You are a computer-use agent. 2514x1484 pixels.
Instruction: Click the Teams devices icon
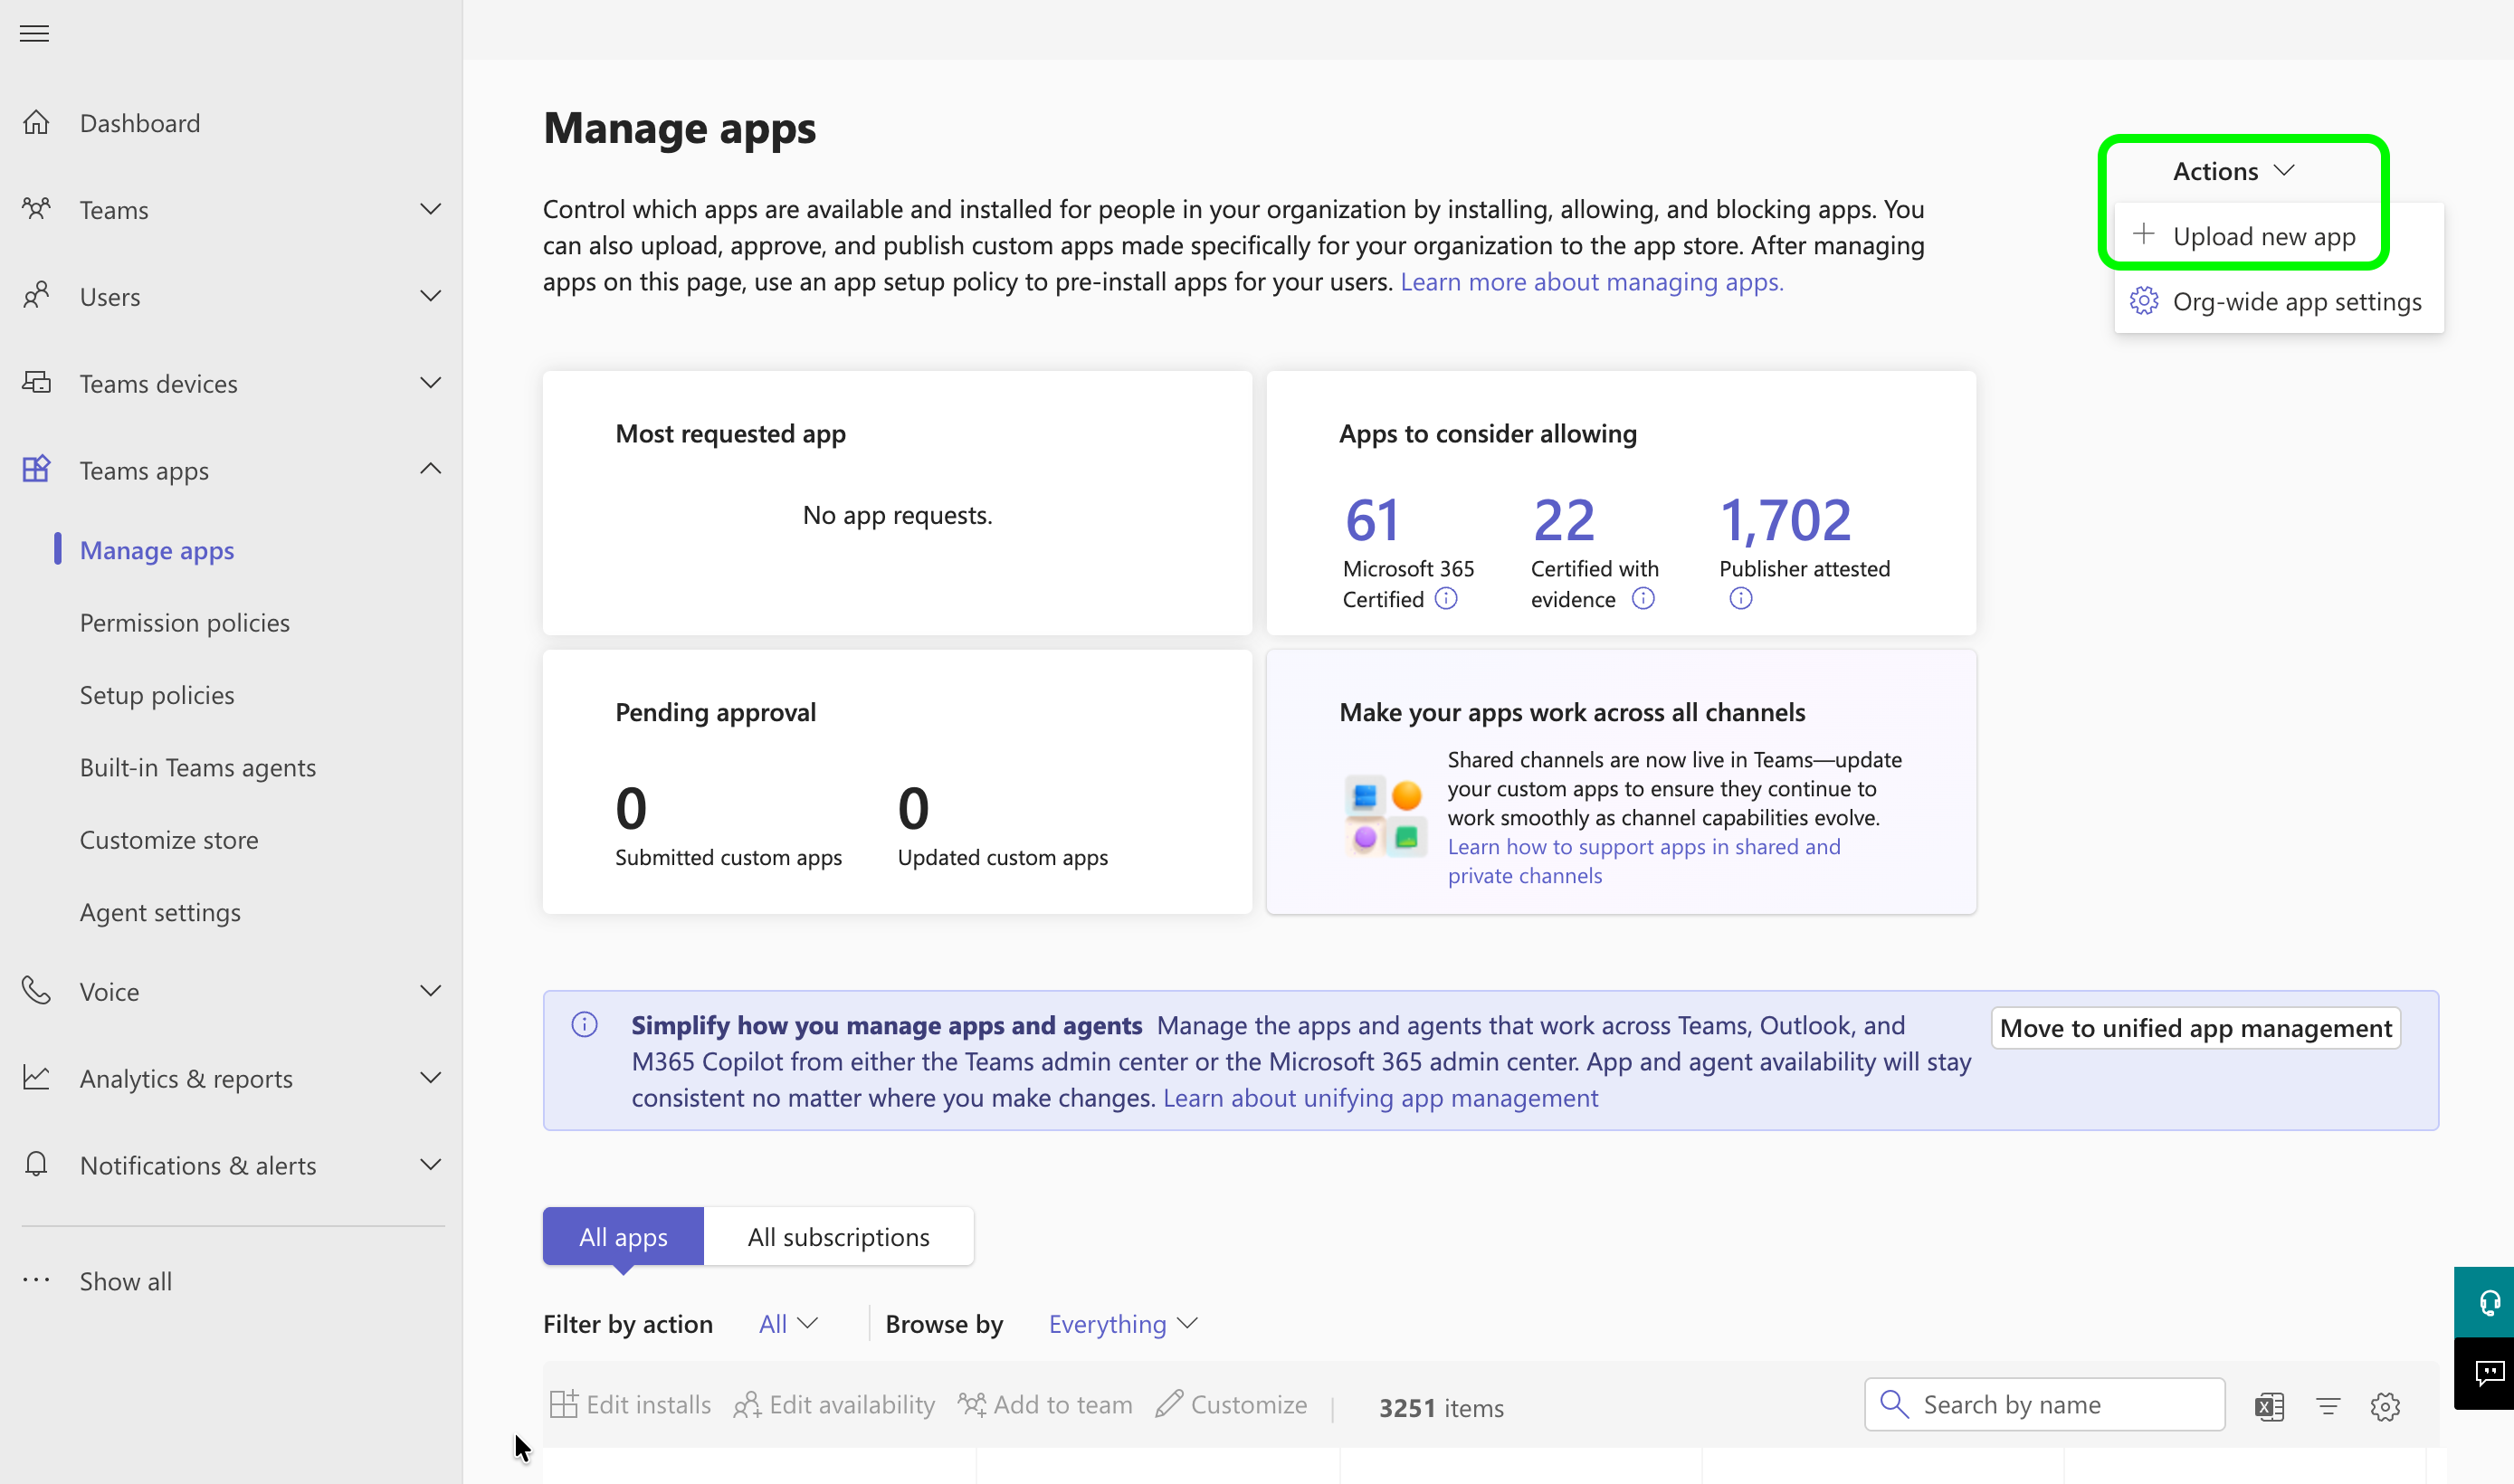[36, 382]
